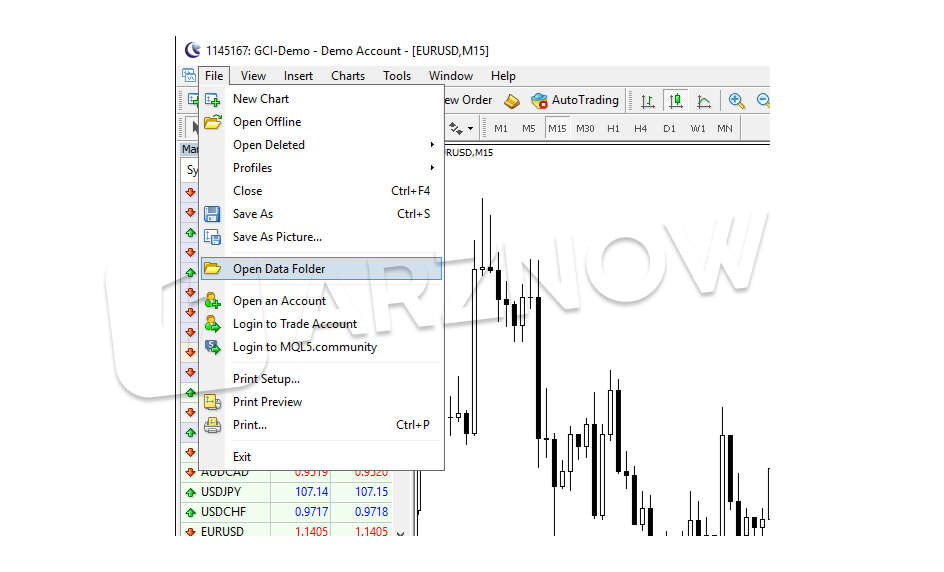Click Print... menu entry

click(x=321, y=424)
